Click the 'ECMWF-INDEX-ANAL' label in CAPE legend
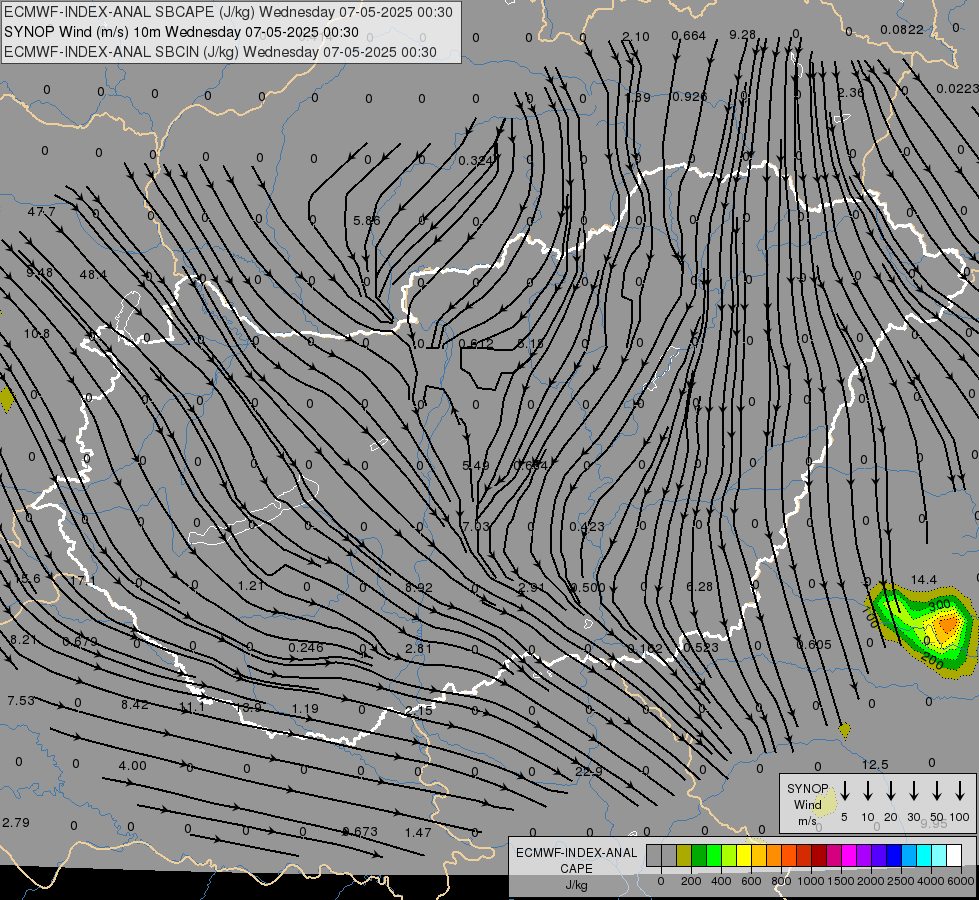The image size is (979, 900). tap(576, 853)
